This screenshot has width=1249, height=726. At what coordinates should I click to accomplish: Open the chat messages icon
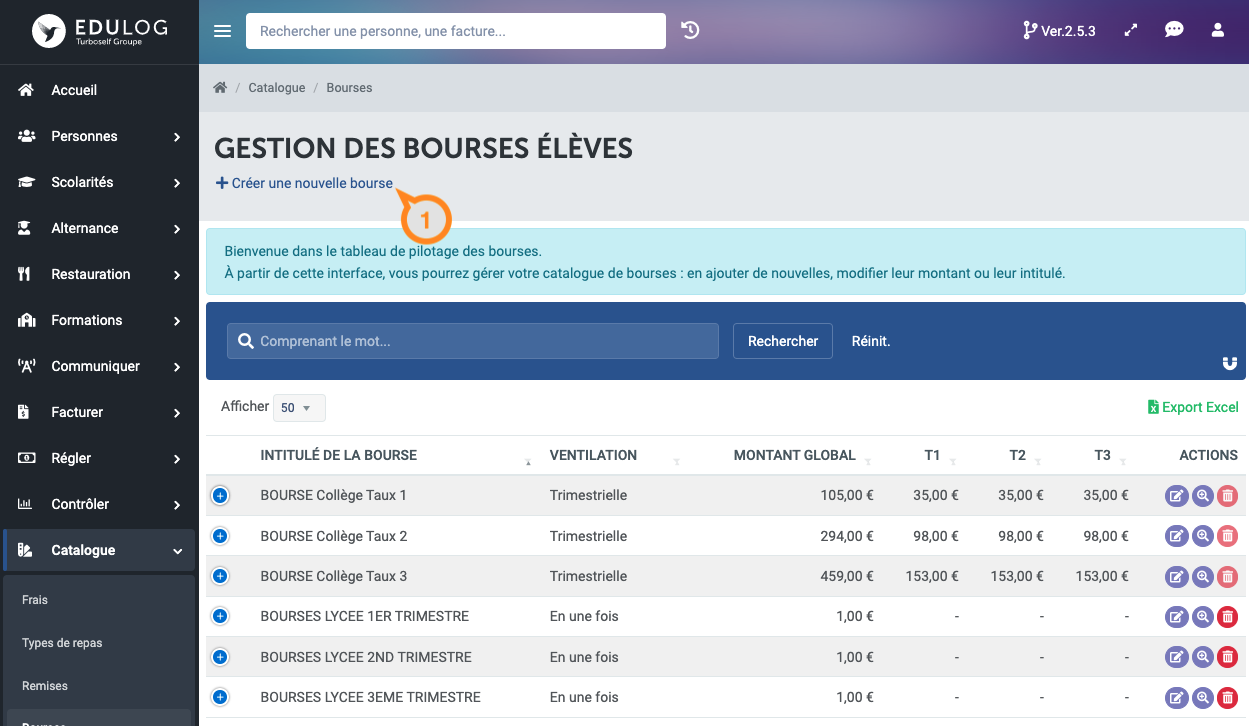pyautogui.click(x=1175, y=31)
